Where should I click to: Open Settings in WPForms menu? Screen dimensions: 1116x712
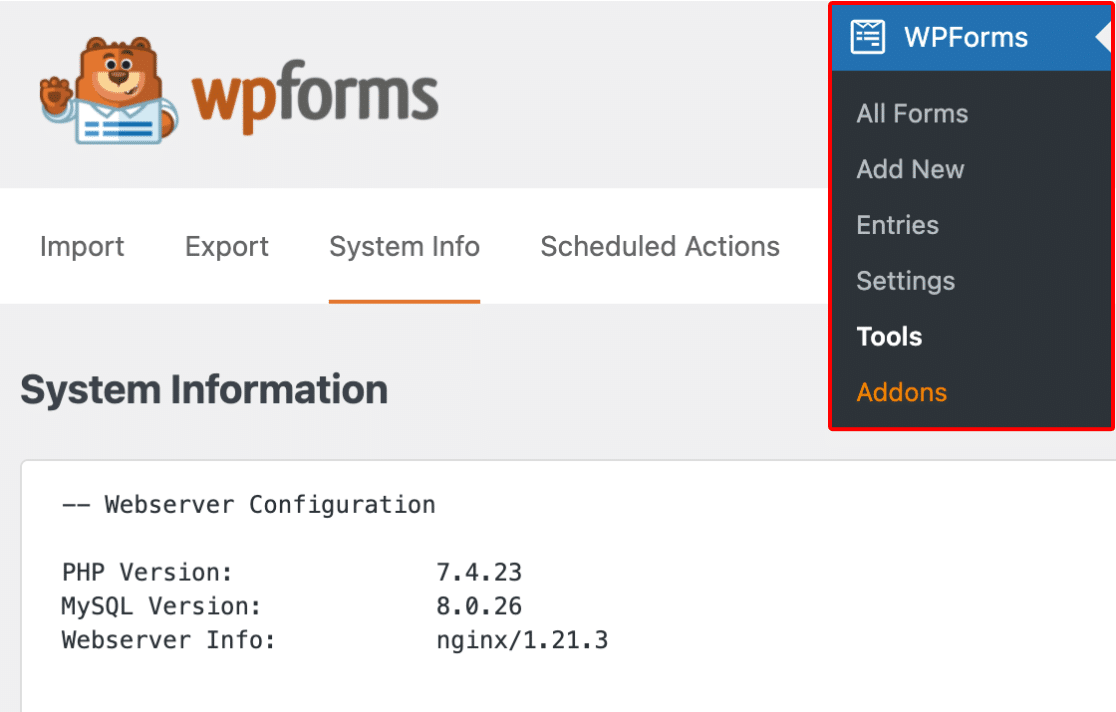[x=905, y=281]
